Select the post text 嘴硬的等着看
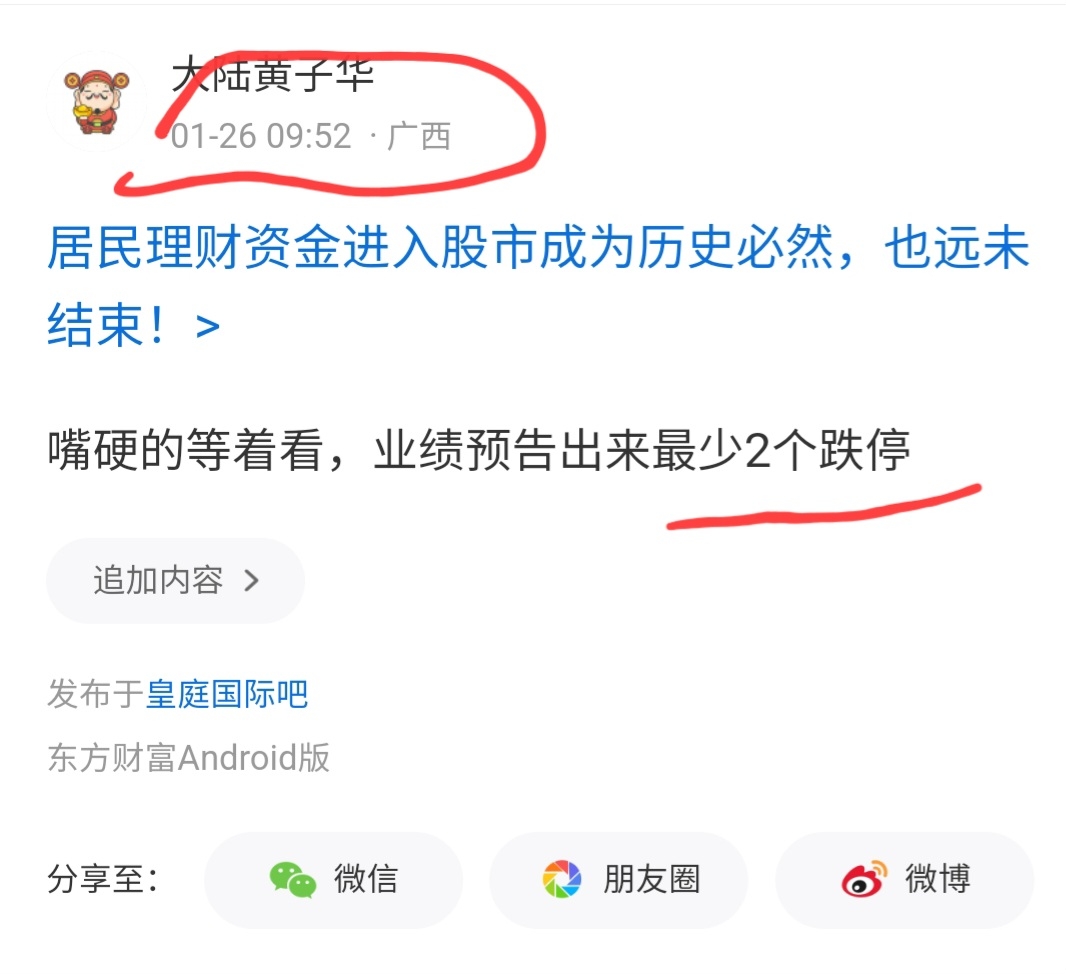 coord(186,449)
